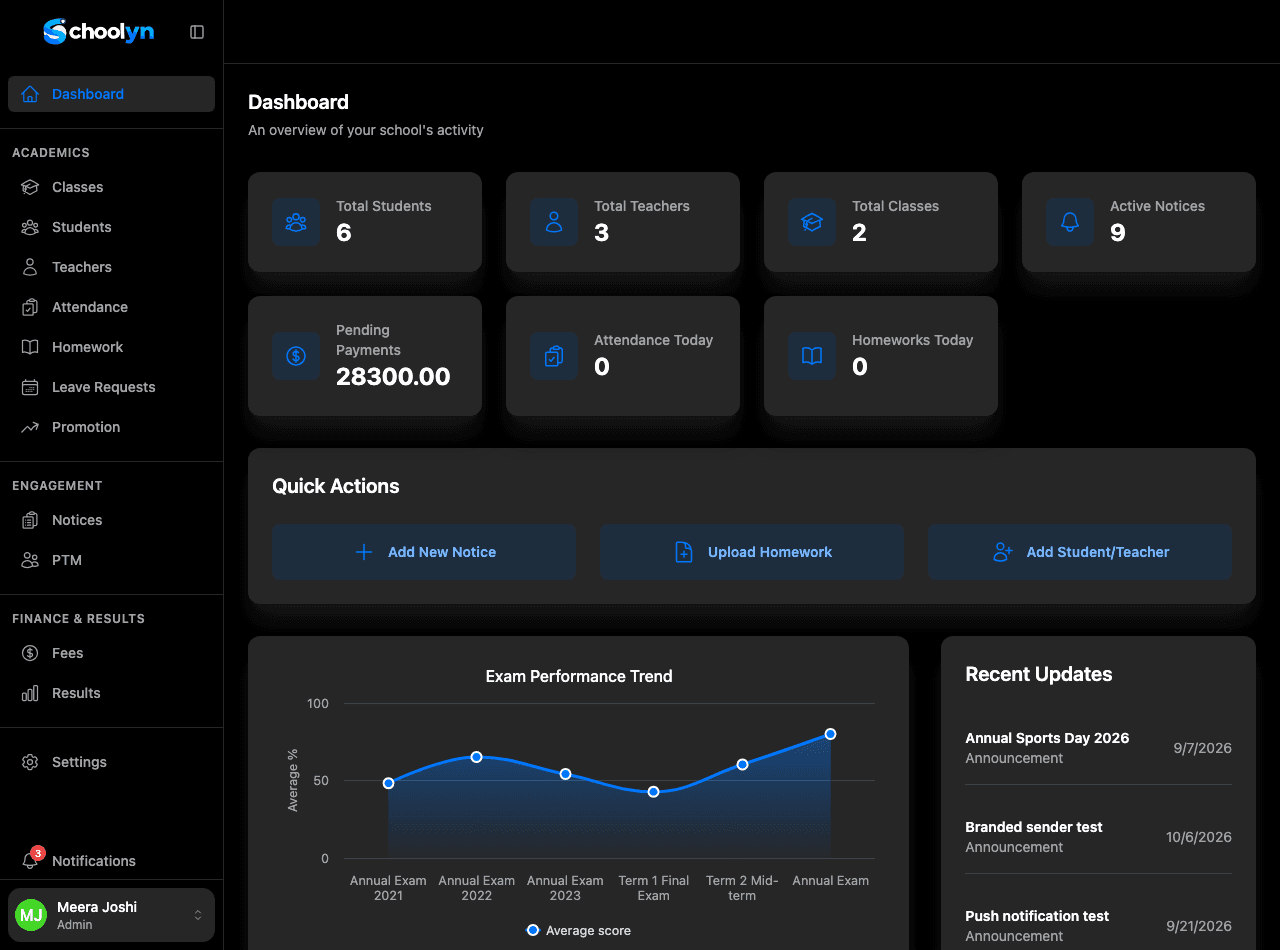Click the Teachers person icon in sidebar
Screen dimensions: 1280x950
pos(30,267)
